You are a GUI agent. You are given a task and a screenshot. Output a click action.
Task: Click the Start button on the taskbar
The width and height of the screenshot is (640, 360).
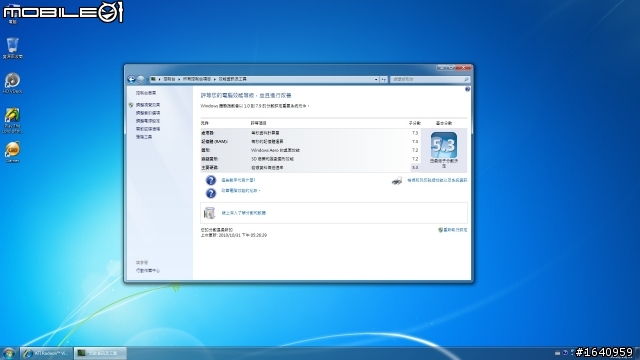click(x=9, y=353)
